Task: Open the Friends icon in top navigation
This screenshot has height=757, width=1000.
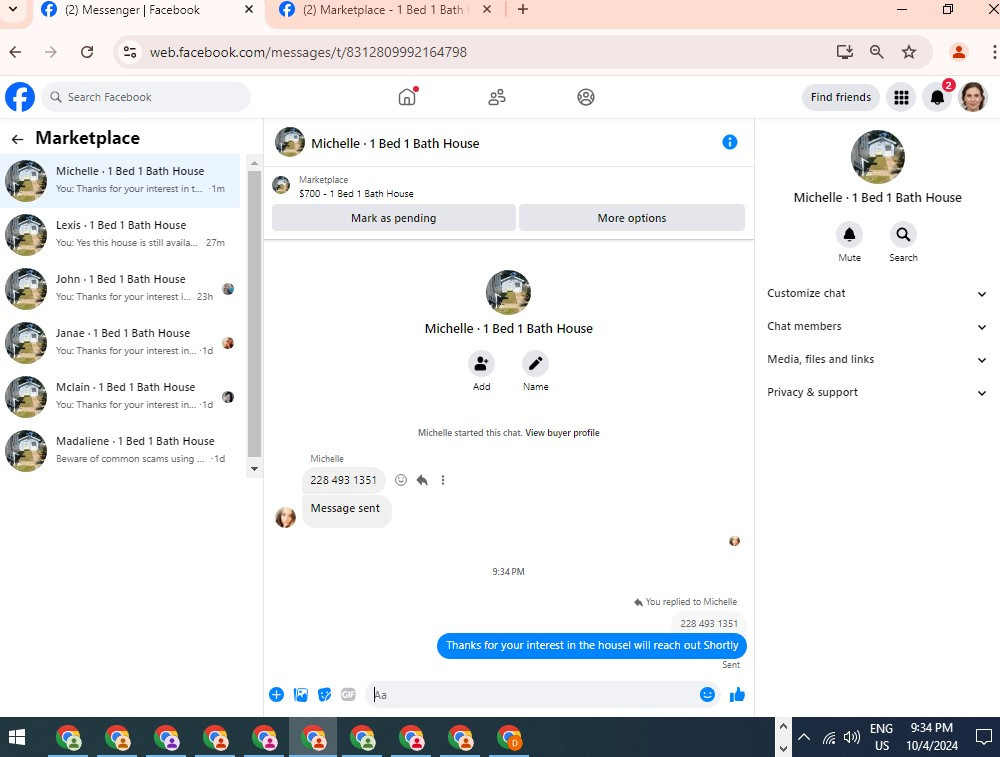Action: [x=497, y=97]
